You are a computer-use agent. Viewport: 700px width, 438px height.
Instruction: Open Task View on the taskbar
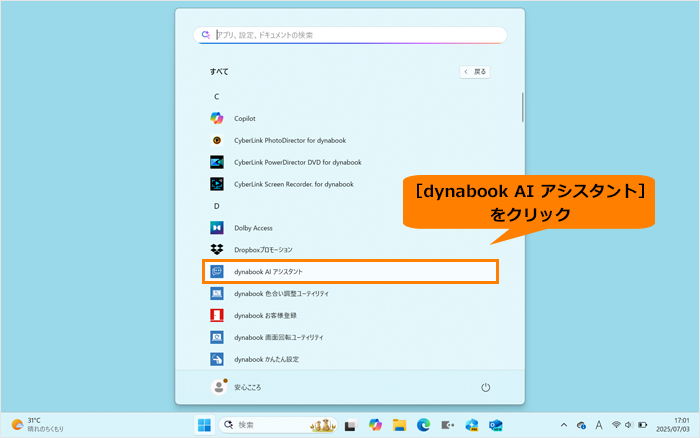click(x=350, y=425)
